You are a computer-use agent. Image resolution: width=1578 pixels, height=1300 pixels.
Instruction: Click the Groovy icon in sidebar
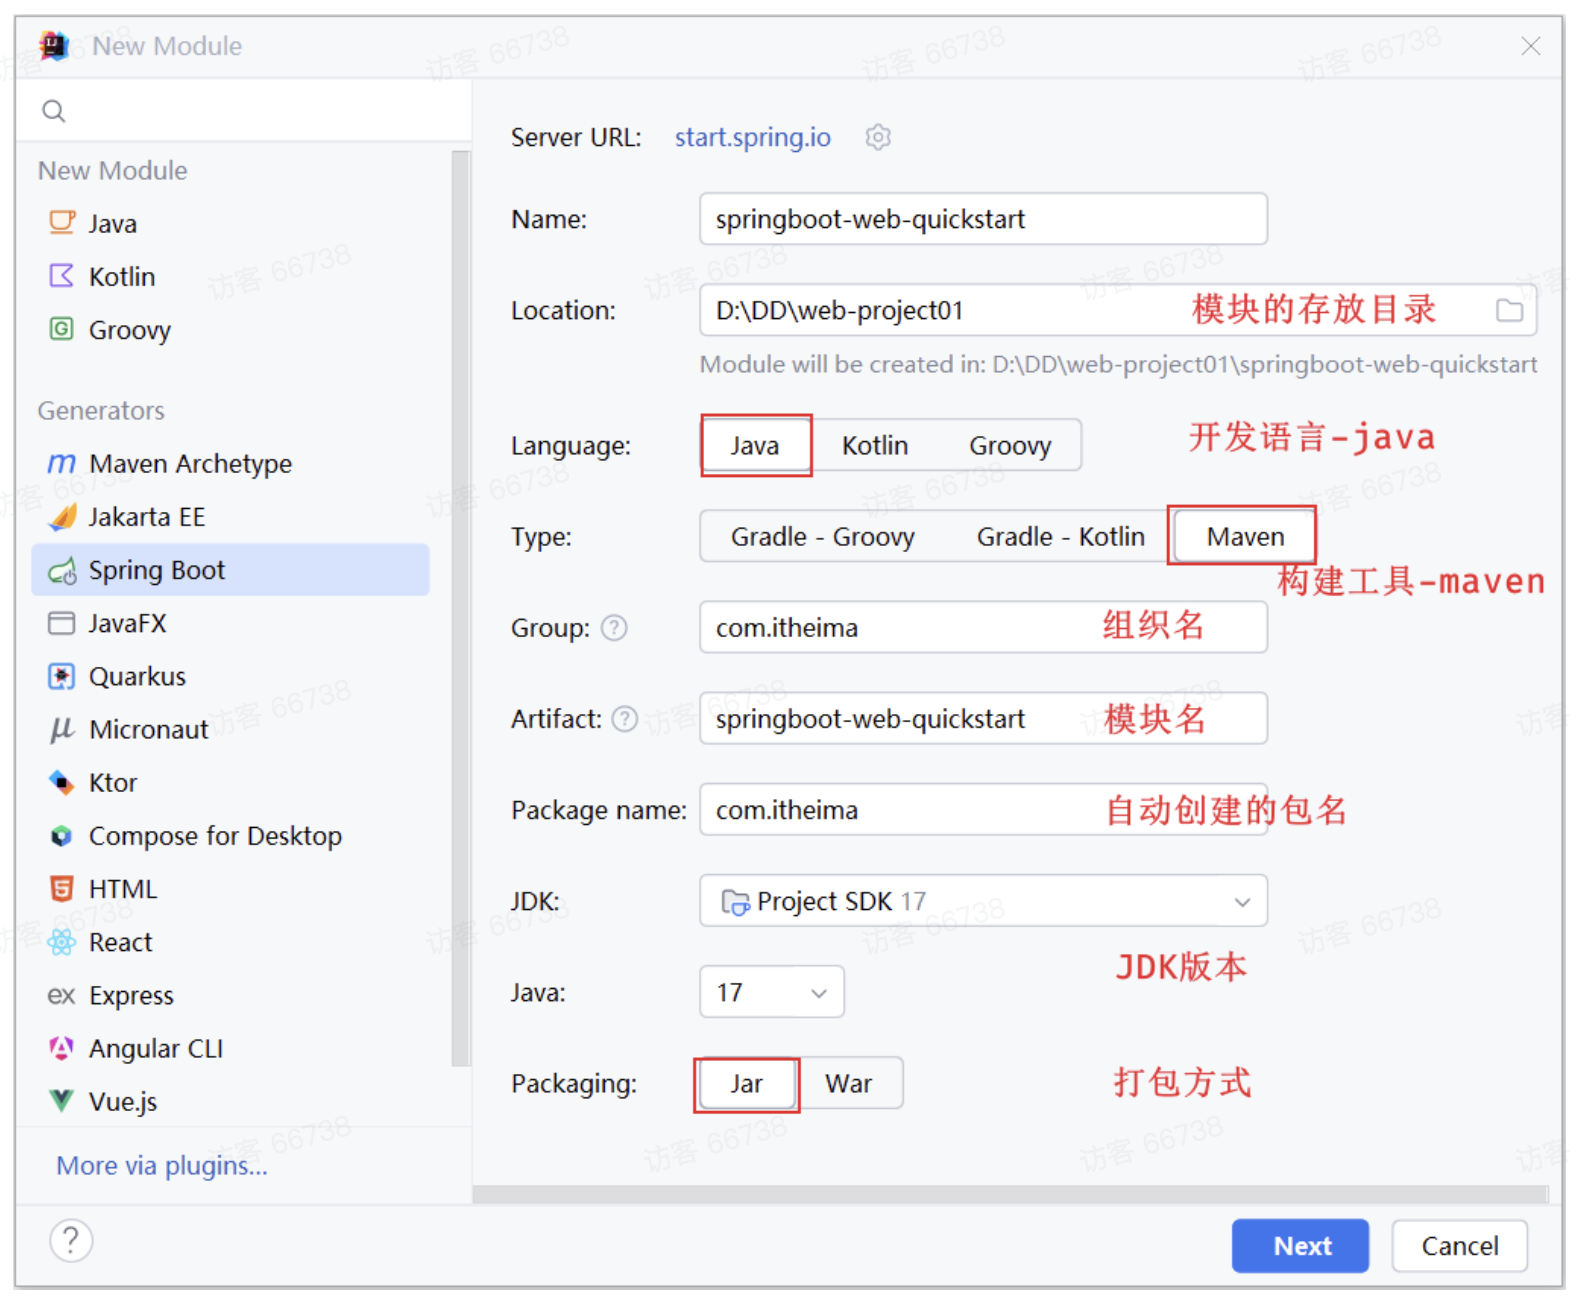(x=62, y=329)
